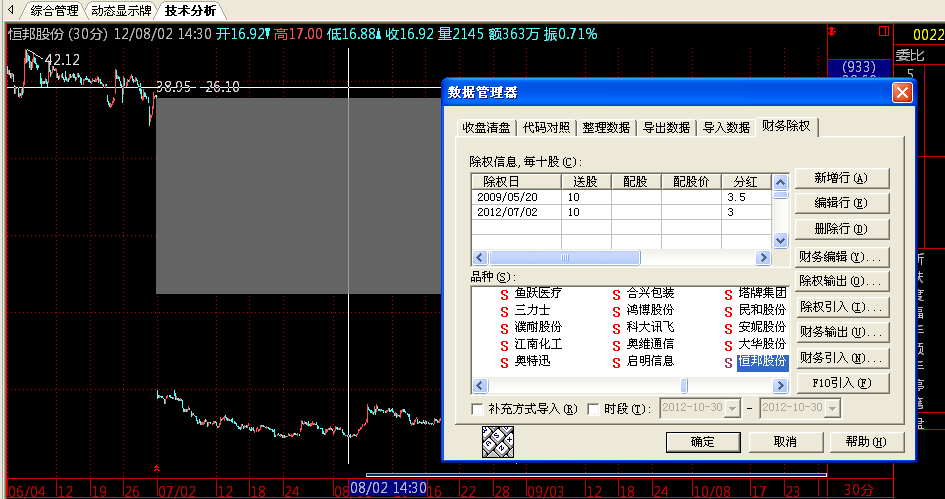Pick 合兴包装 in the list
The image size is (945, 499).
650,293
